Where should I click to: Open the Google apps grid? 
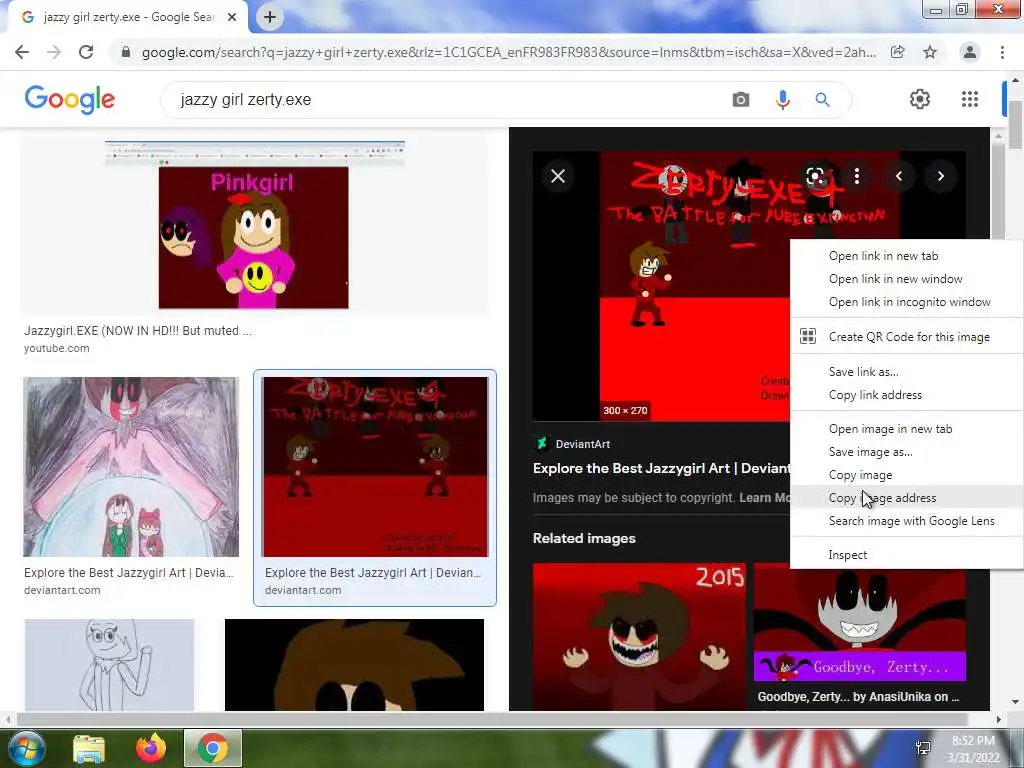970,99
